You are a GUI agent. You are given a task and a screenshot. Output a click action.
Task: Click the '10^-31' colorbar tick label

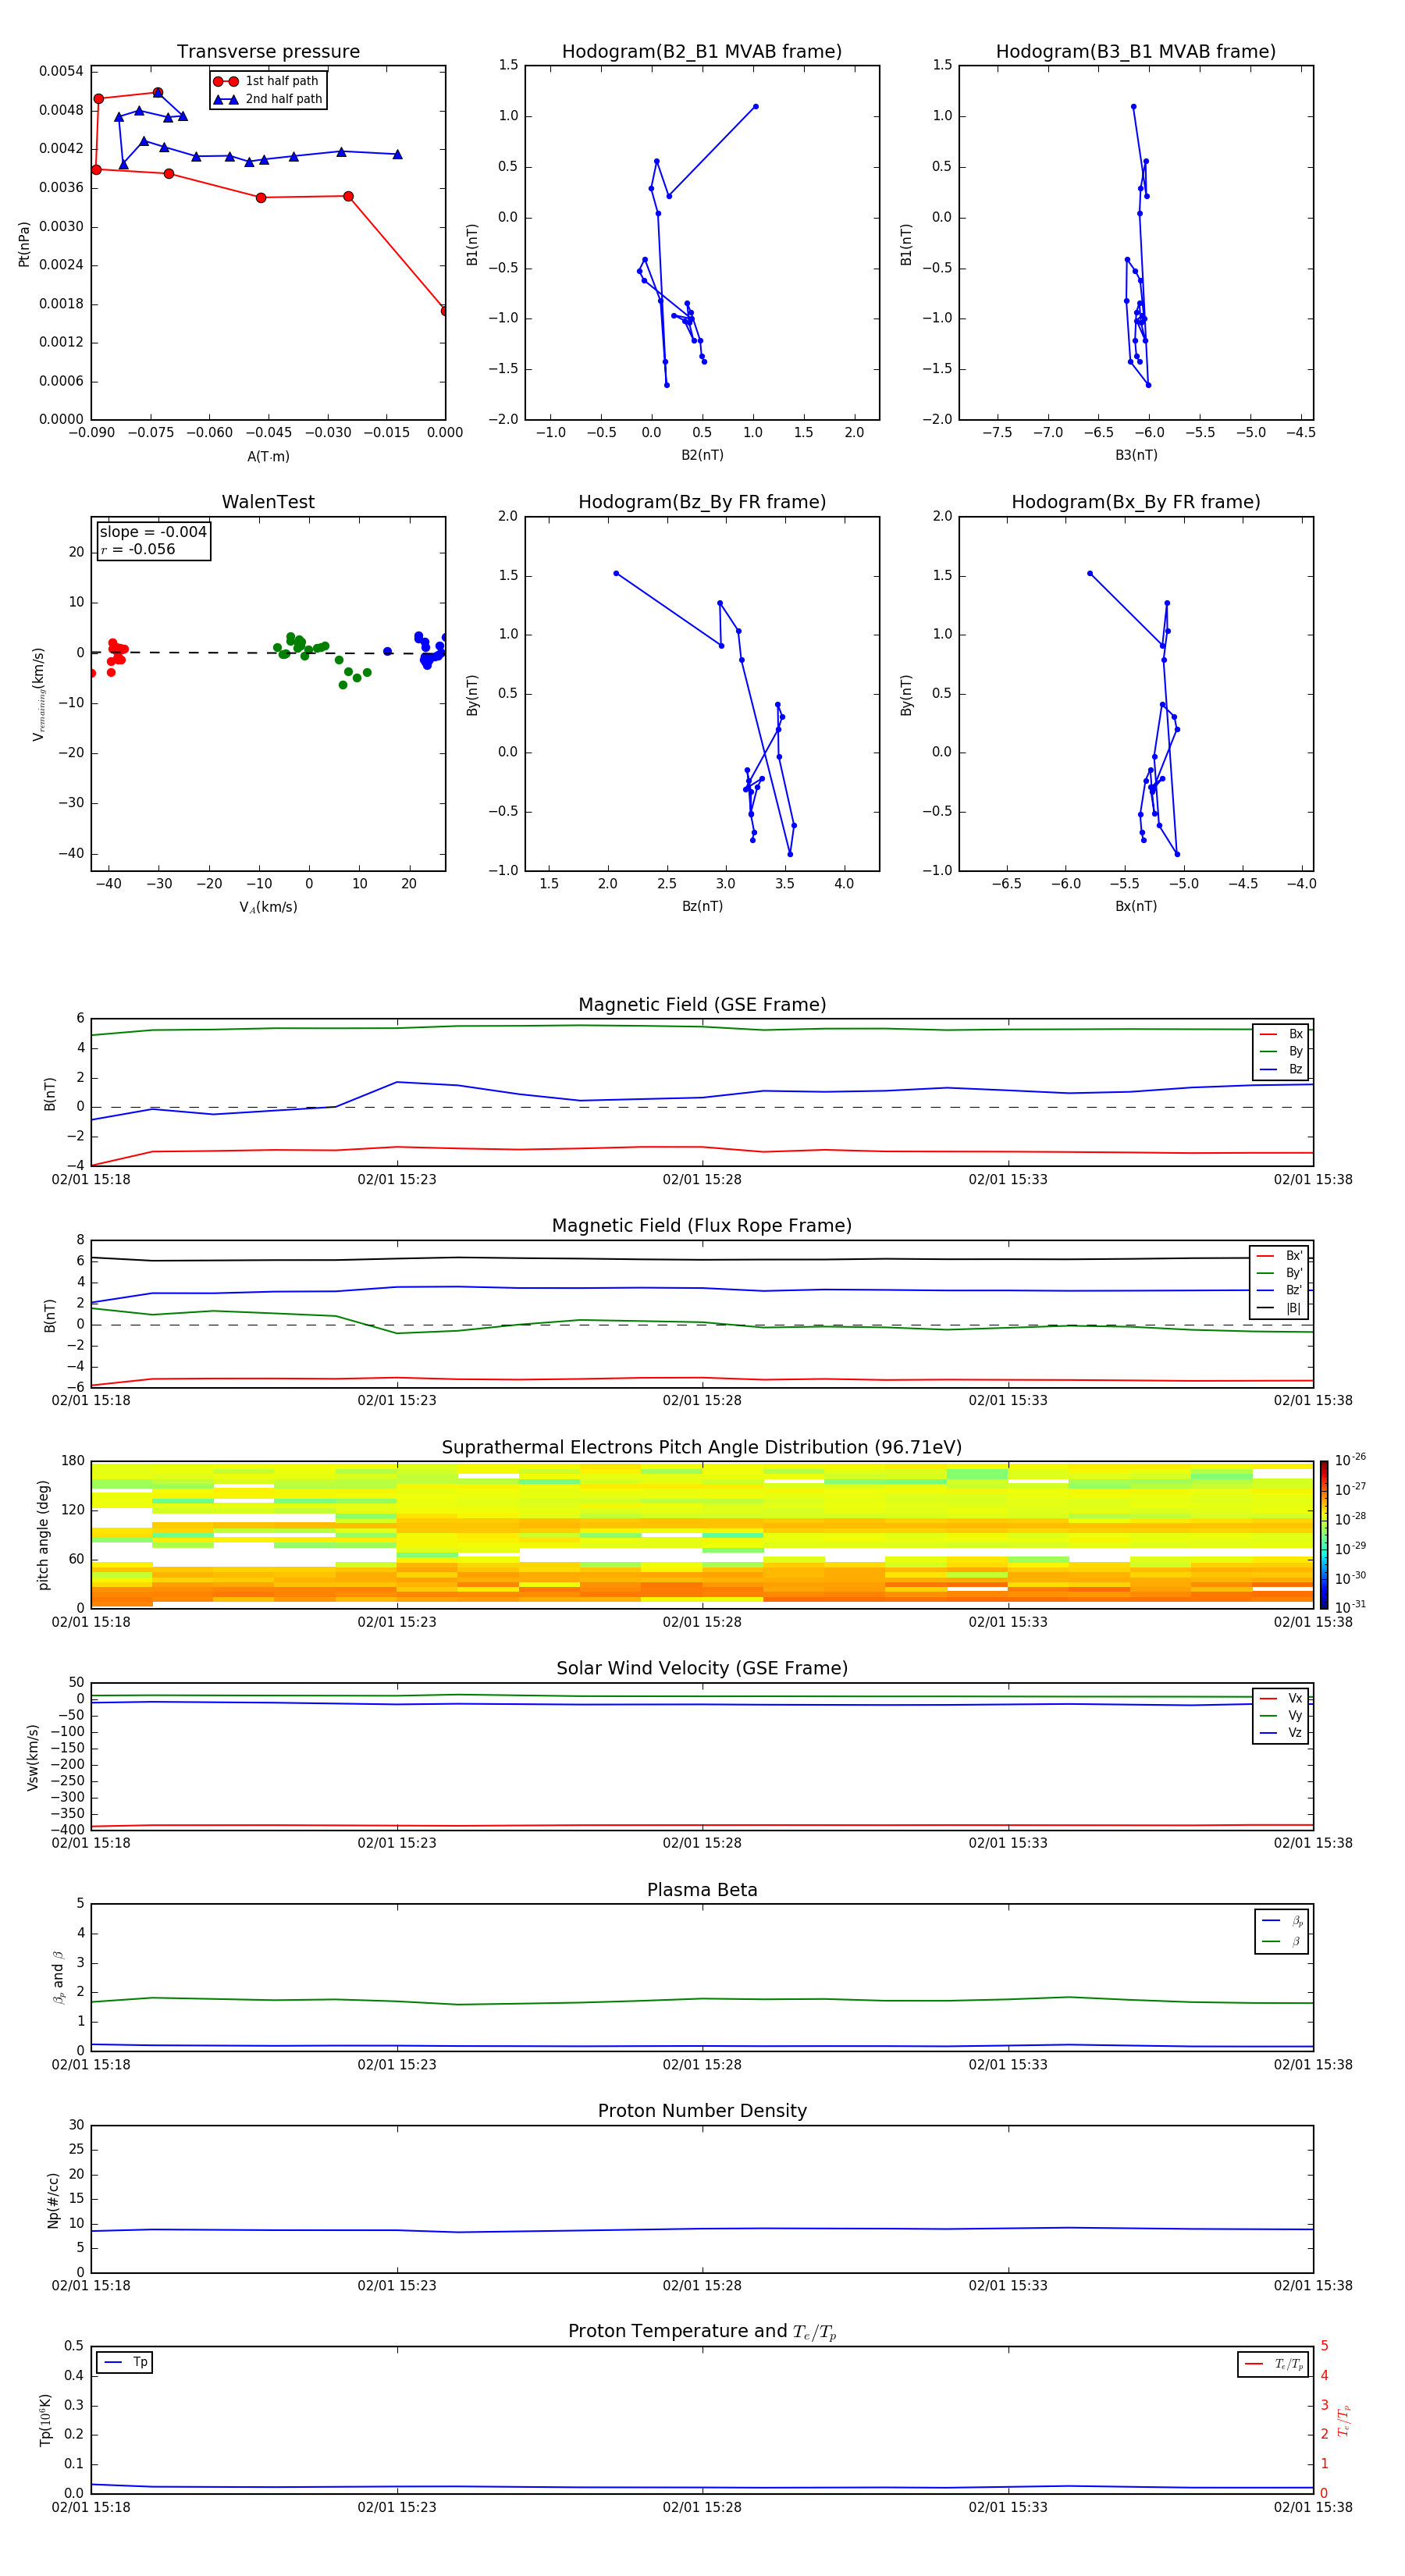[x=1350, y=1607]
